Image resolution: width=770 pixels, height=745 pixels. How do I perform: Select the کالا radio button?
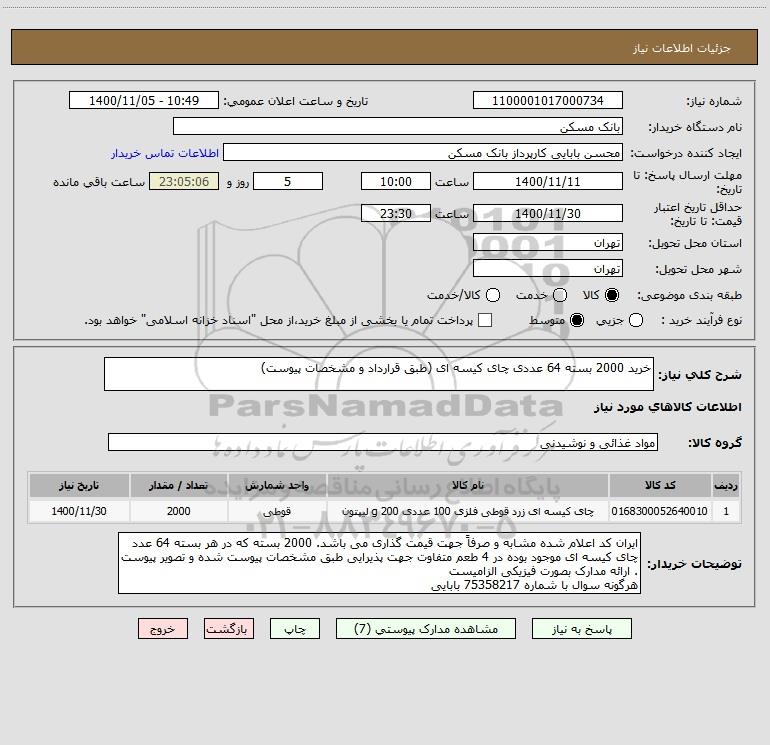click(x=612, y=295)
